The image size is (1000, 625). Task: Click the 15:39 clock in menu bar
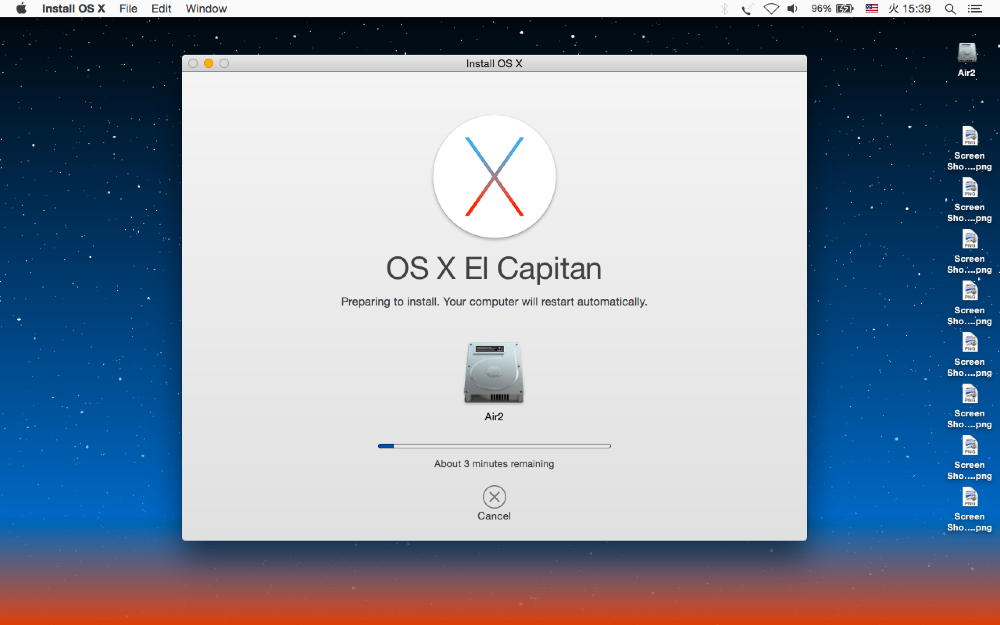[909, 9]
